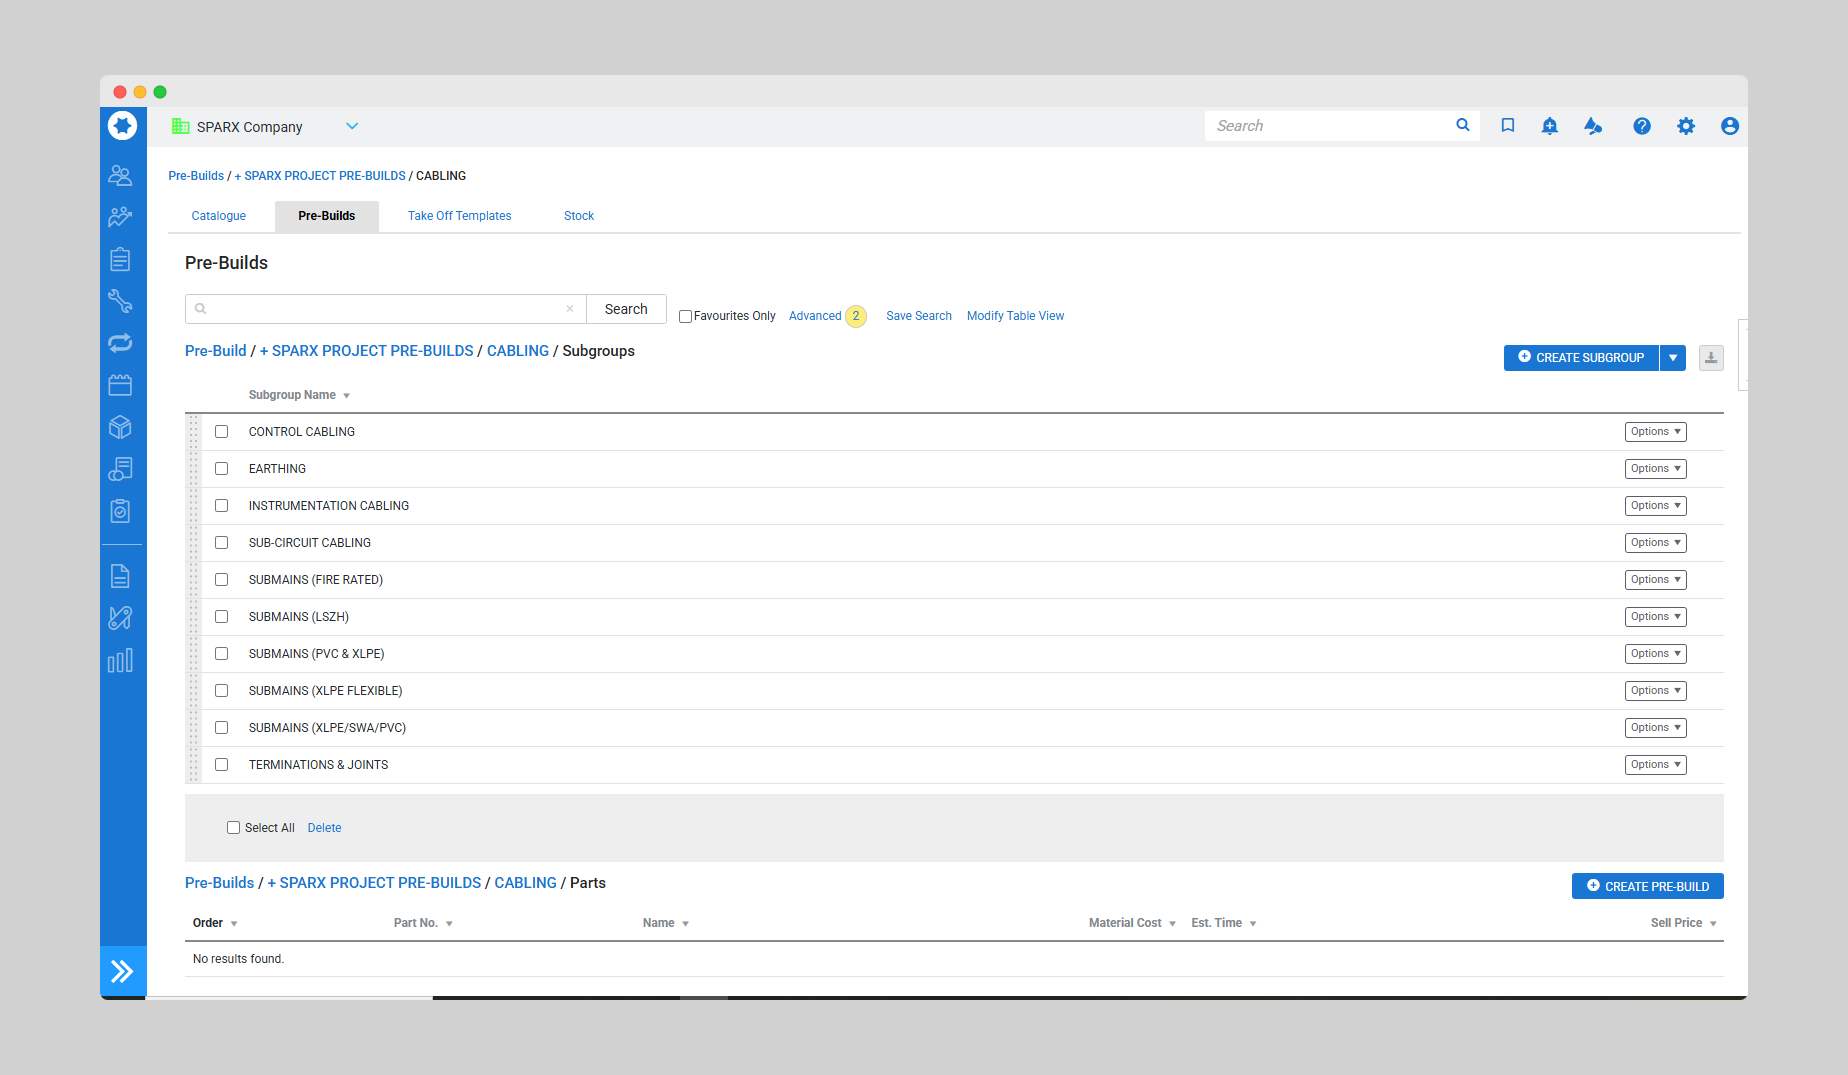This screenshot has width=1848, height=1075.
Task: Check the SUBMAINS (LSZH) row checkbox
Action: [x=222, y=617]
